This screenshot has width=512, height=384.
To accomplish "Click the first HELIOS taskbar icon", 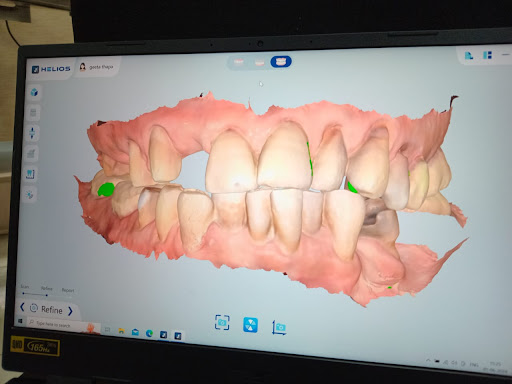I will (x=163, y=334).
